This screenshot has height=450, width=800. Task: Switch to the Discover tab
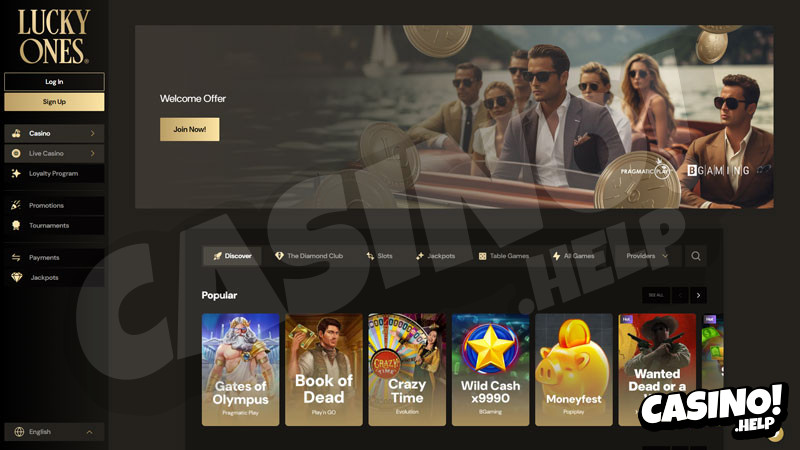[232, 256]
